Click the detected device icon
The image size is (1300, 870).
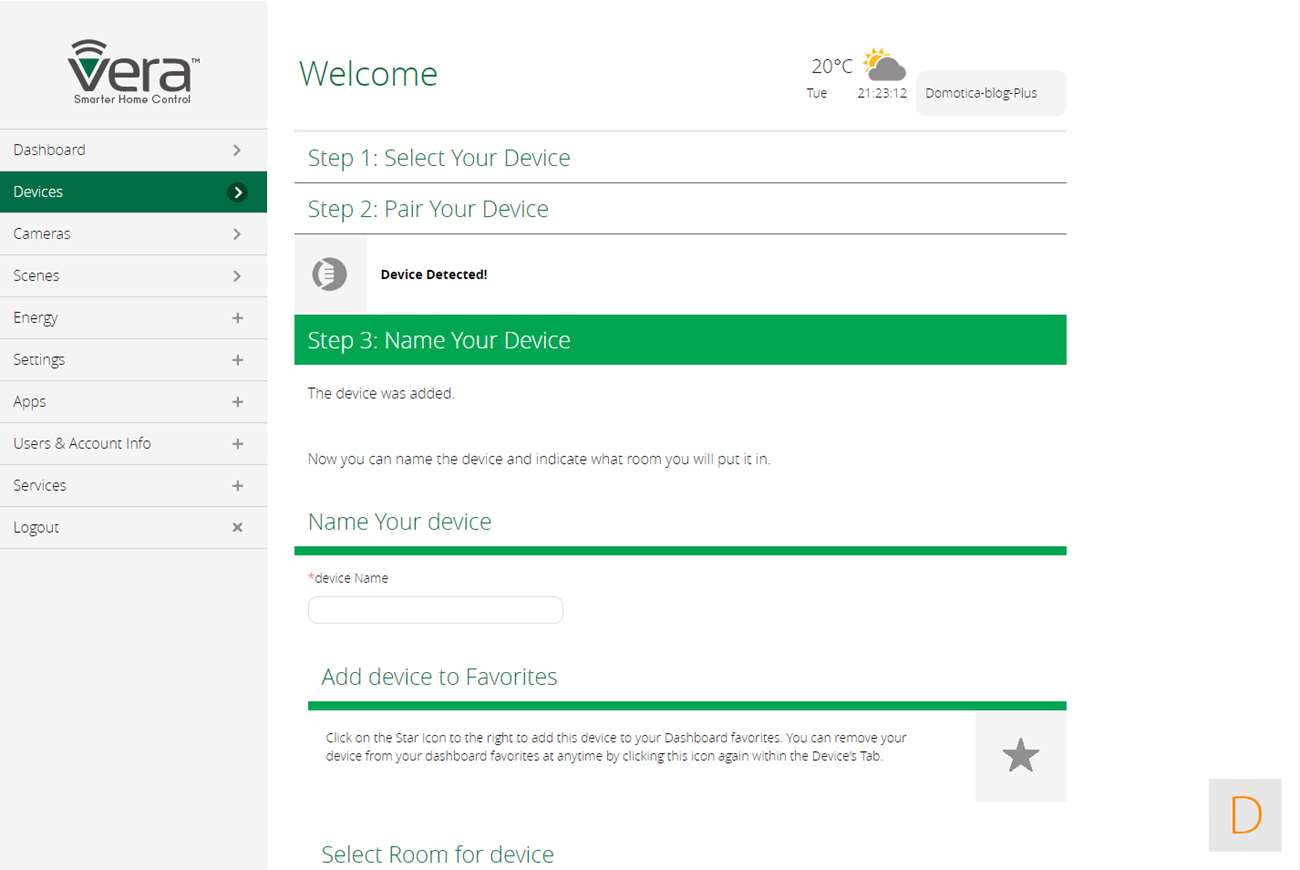330,274
